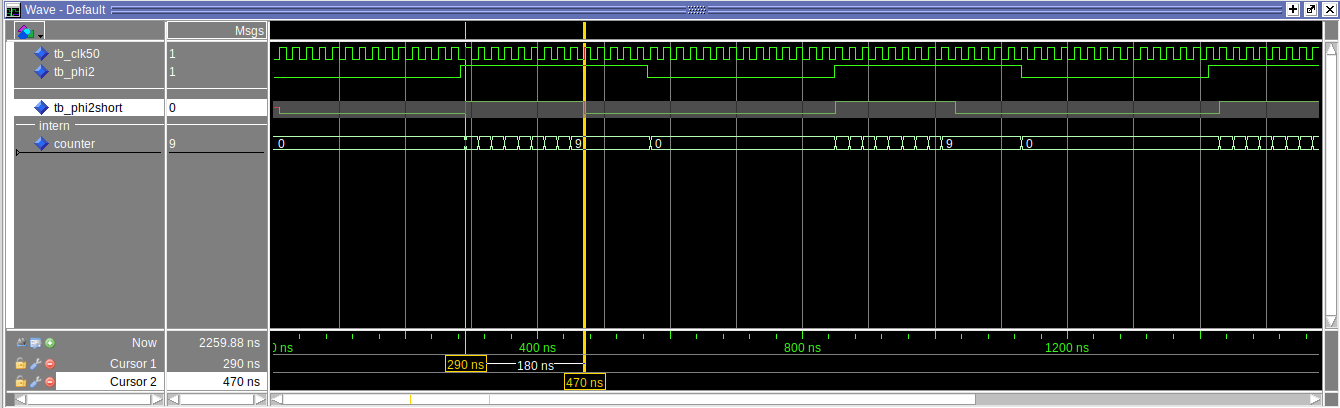Click the 290 ns value in cursor value column
The height and width of the screenshot is (408, 1340).
click(241, 364)
